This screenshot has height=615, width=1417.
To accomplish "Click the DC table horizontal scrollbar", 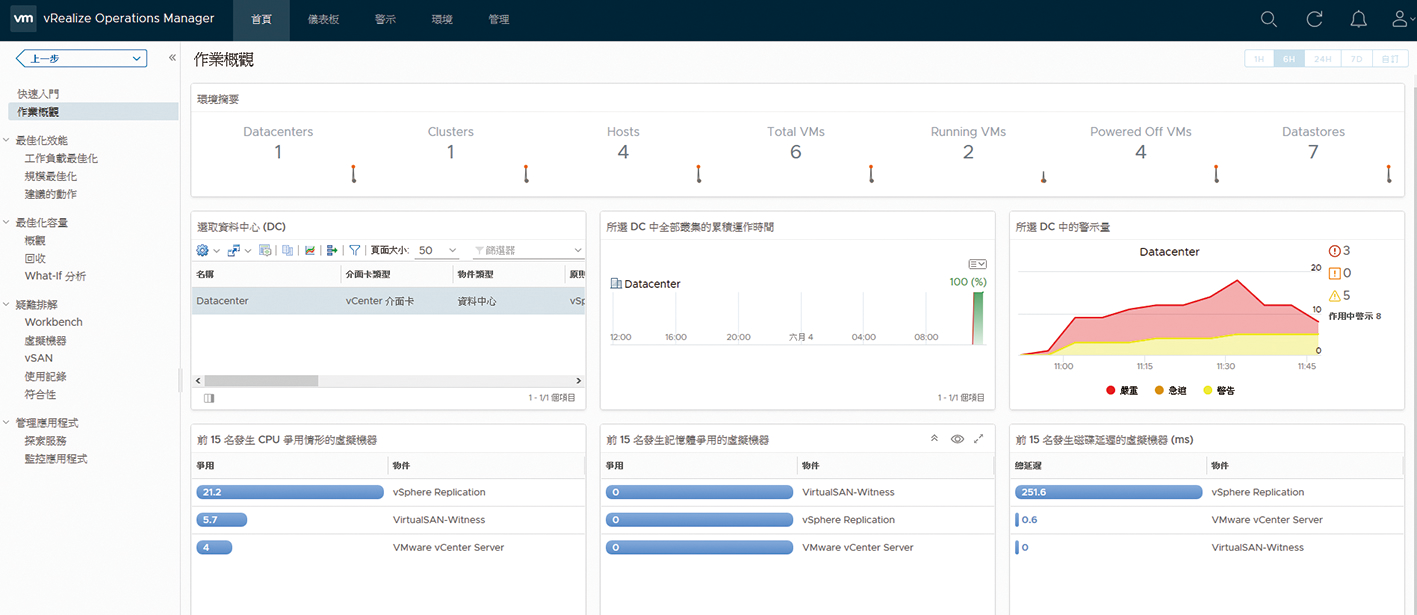I will pyautogui.click(x=261, y=381).
